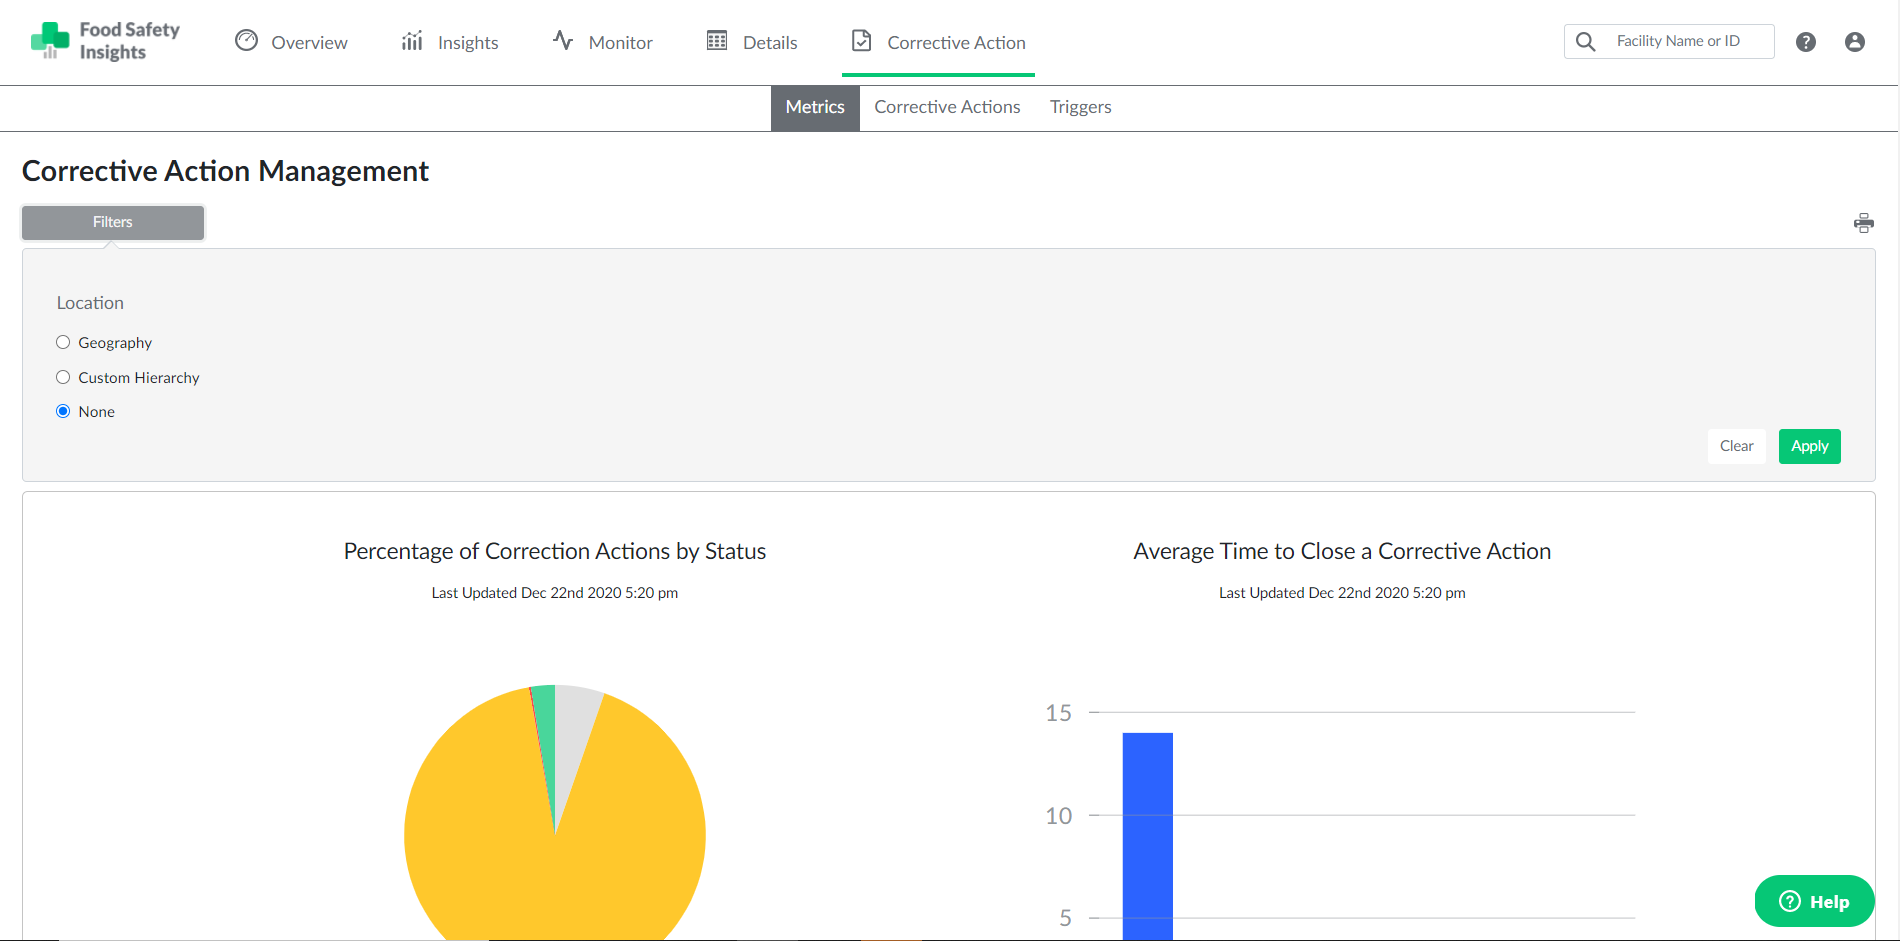Open the Triggers tab
This screenshot has width=1900, height=941.
(1080, 107)
